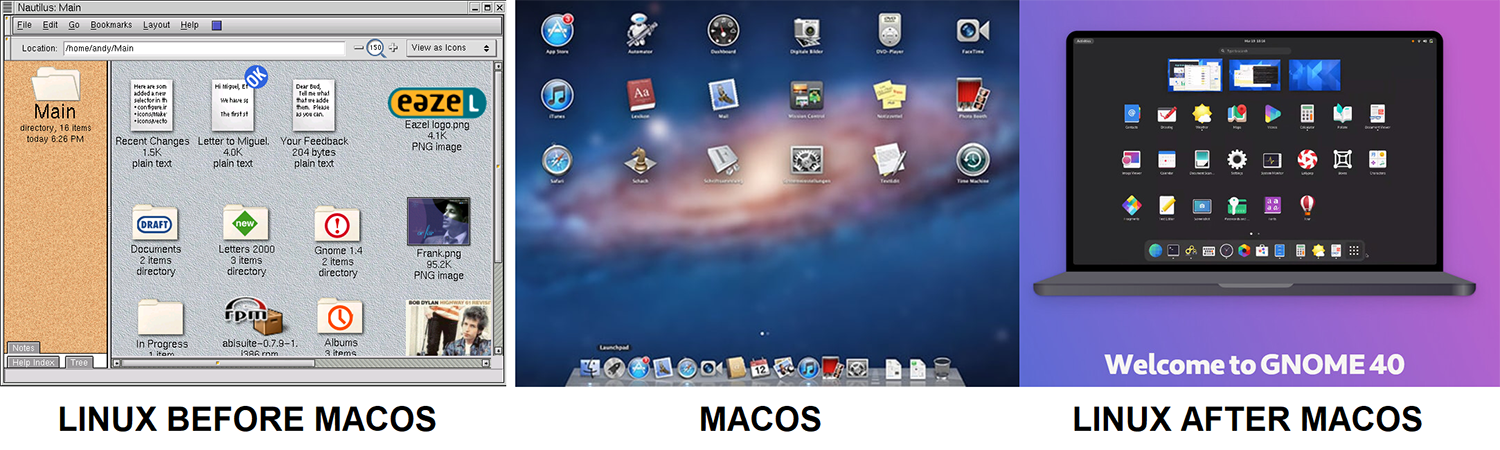
Task: Open Weather in the GNOME app grid
Action: click(x=1202, y=113)
